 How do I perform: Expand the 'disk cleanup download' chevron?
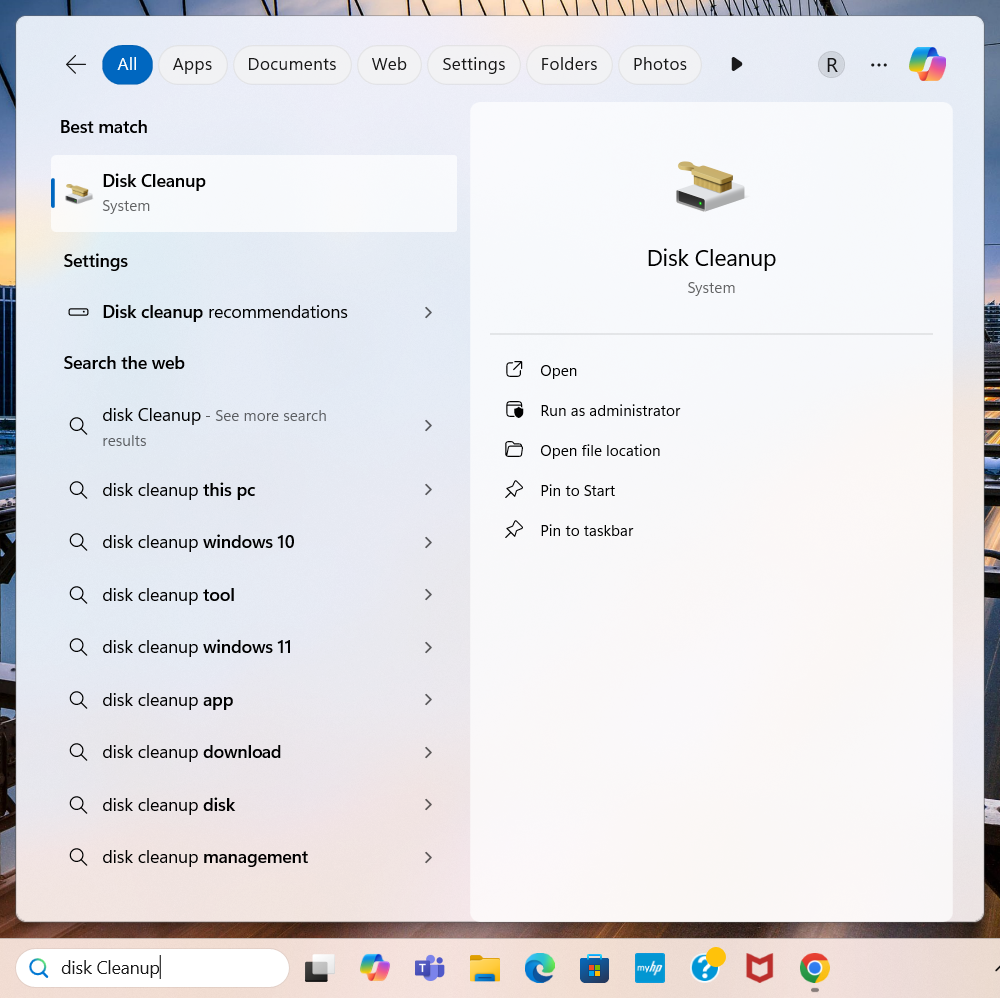pos(429,752)
